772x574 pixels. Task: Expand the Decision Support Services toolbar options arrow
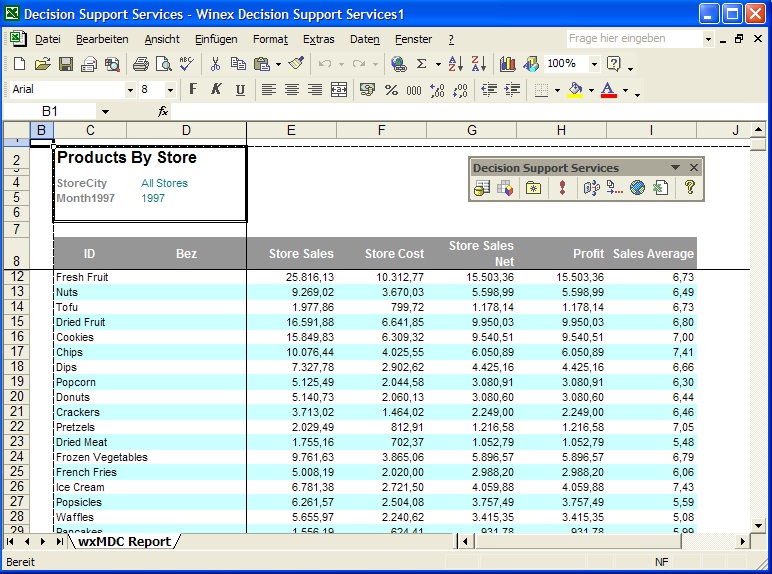[x=675, y=168]
